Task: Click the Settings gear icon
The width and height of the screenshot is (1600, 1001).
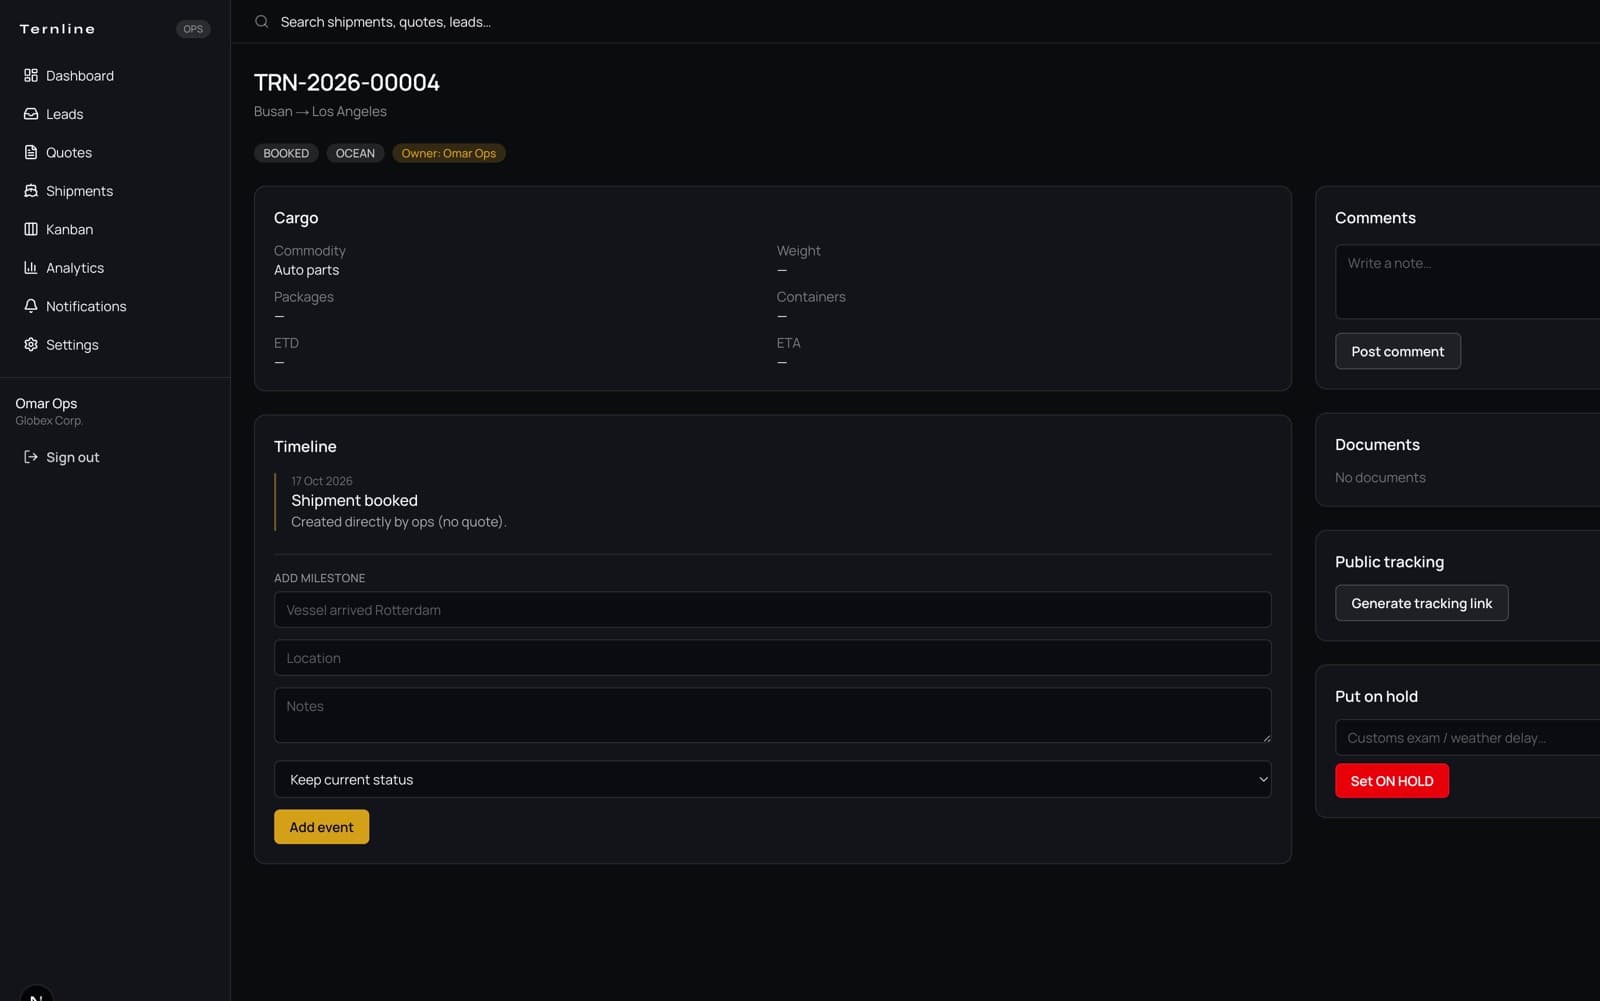Action: [x=31, y=345]
